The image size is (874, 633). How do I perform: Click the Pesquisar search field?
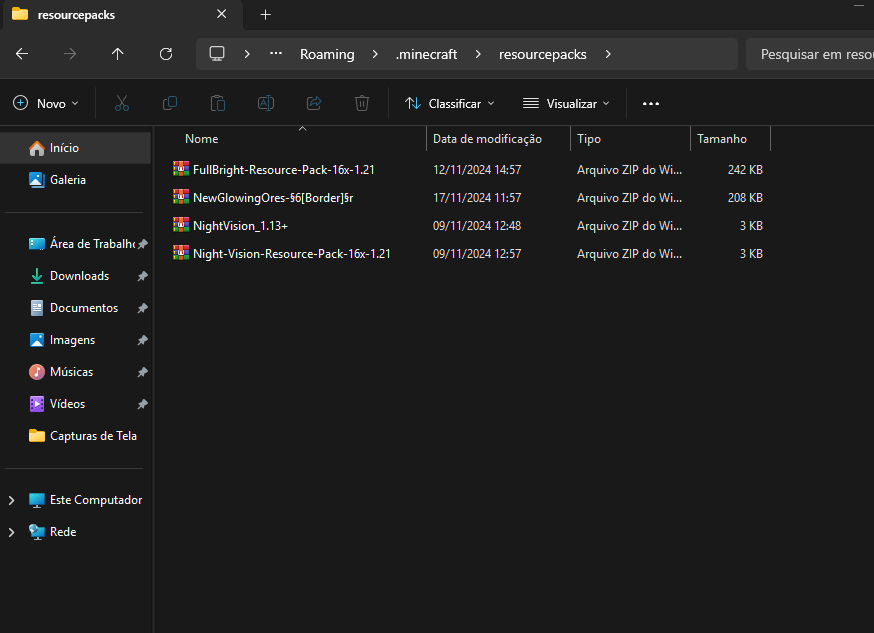[810, 54]
